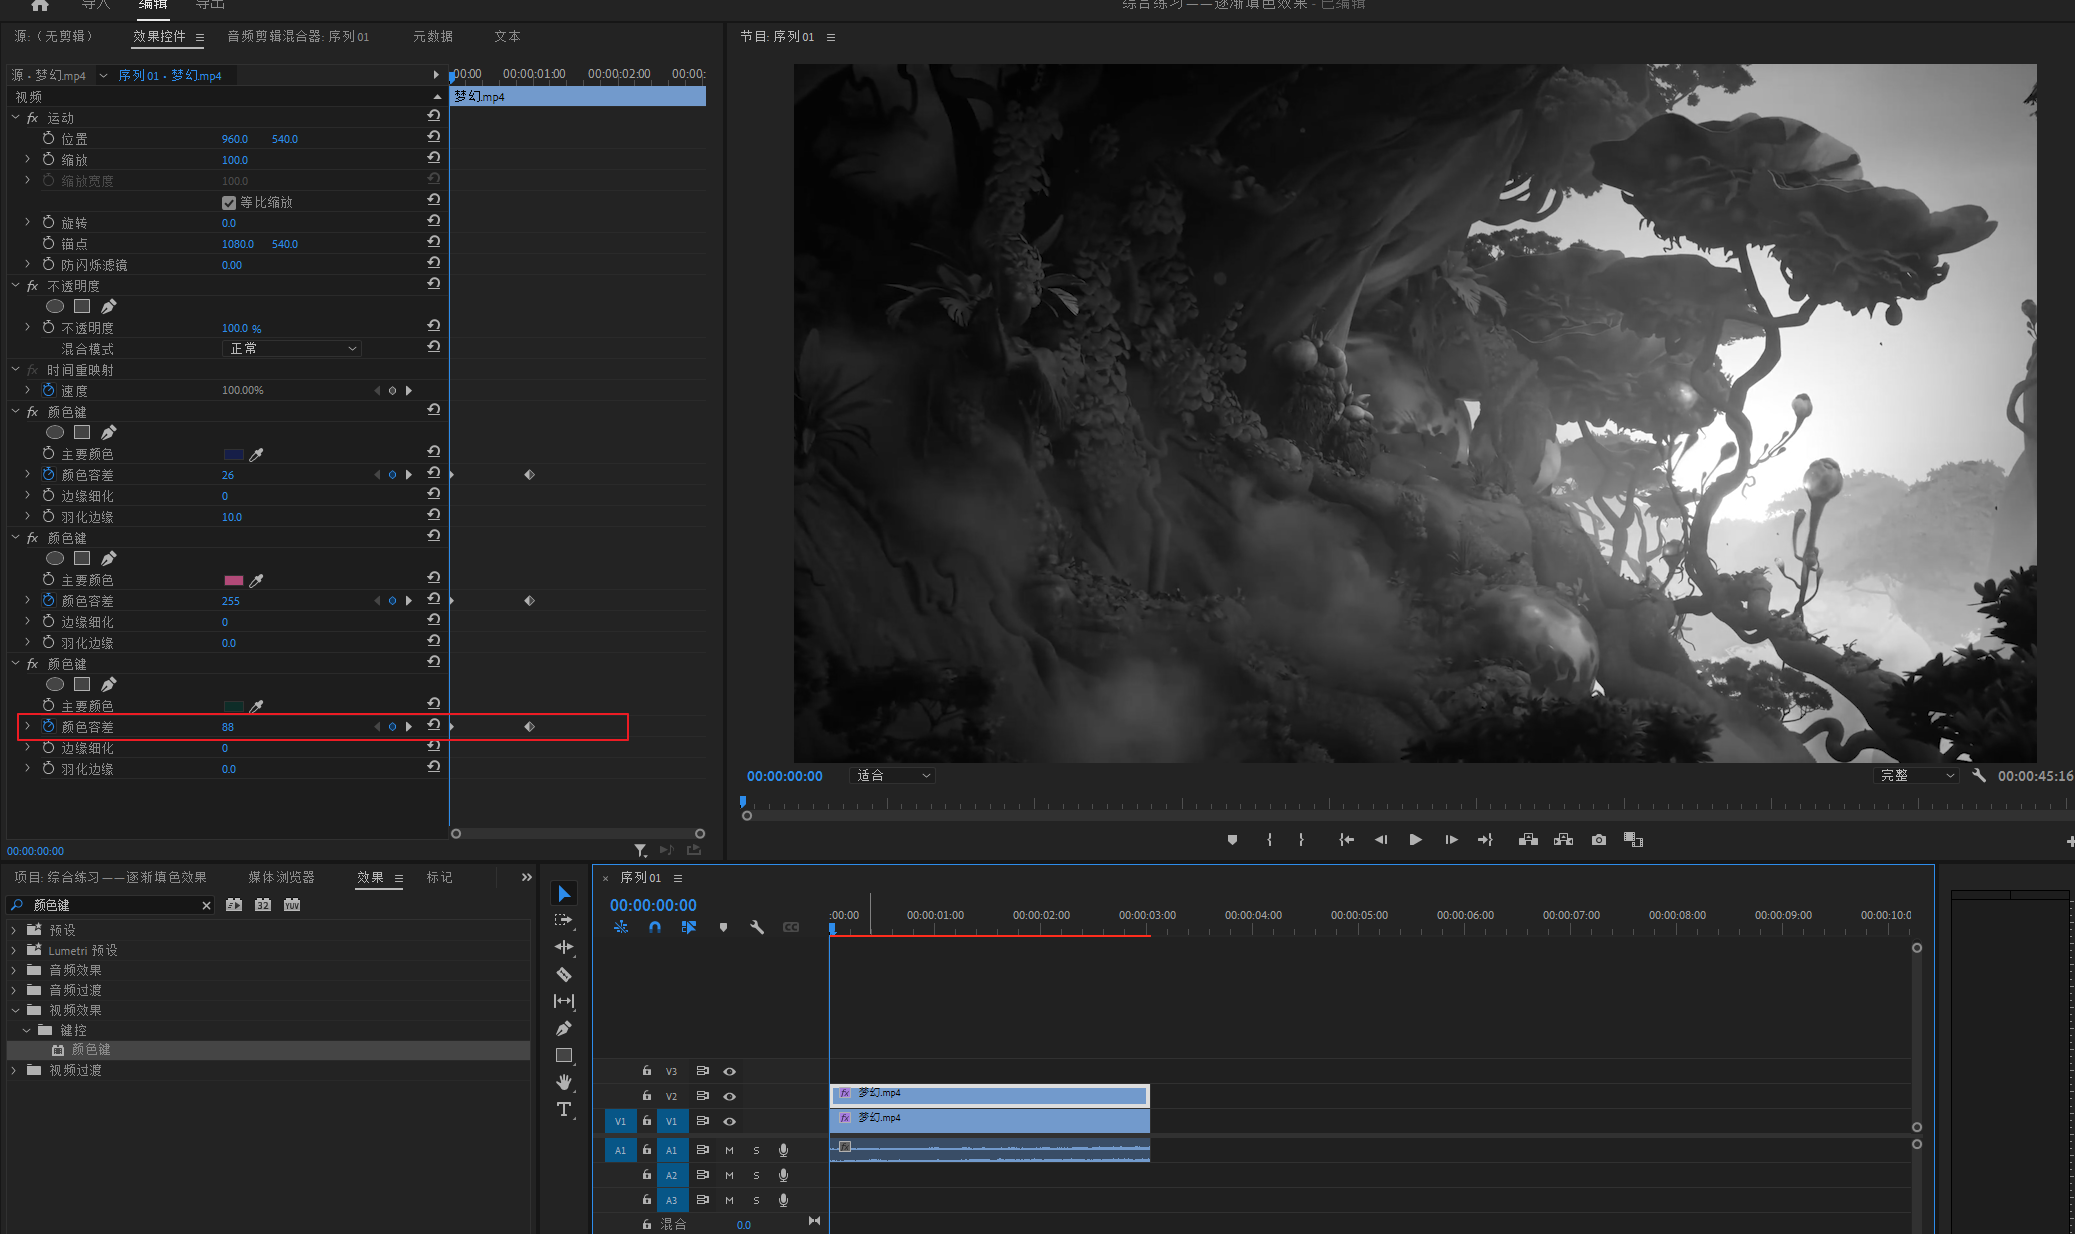This screenshot has width=2075, height=1234.
Task: Clear the effects search field with X
Action: (x=206, y=905)
